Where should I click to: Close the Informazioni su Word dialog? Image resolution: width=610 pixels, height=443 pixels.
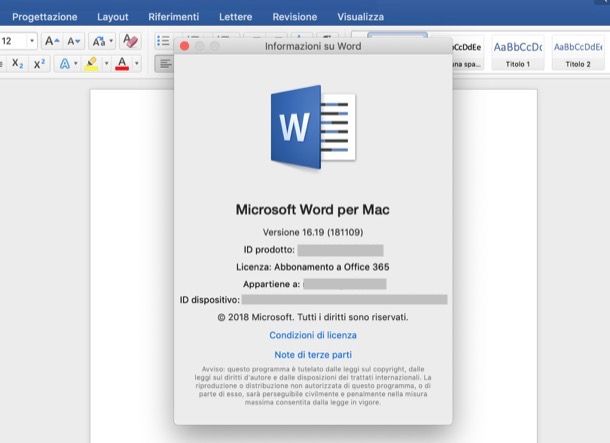pos(184,46)
